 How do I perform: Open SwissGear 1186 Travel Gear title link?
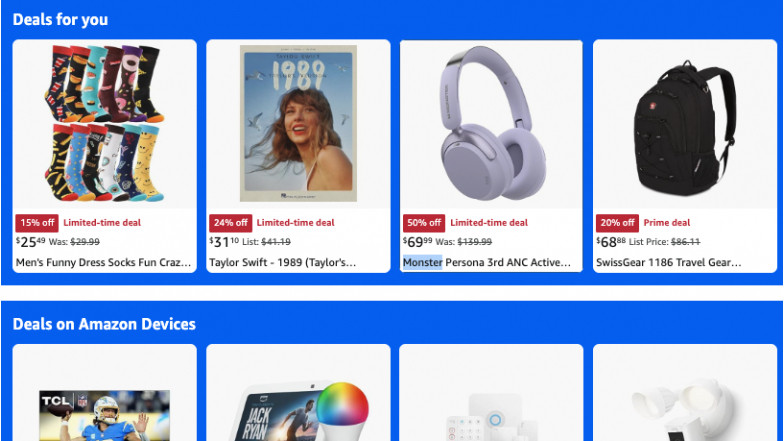(668, 262)
